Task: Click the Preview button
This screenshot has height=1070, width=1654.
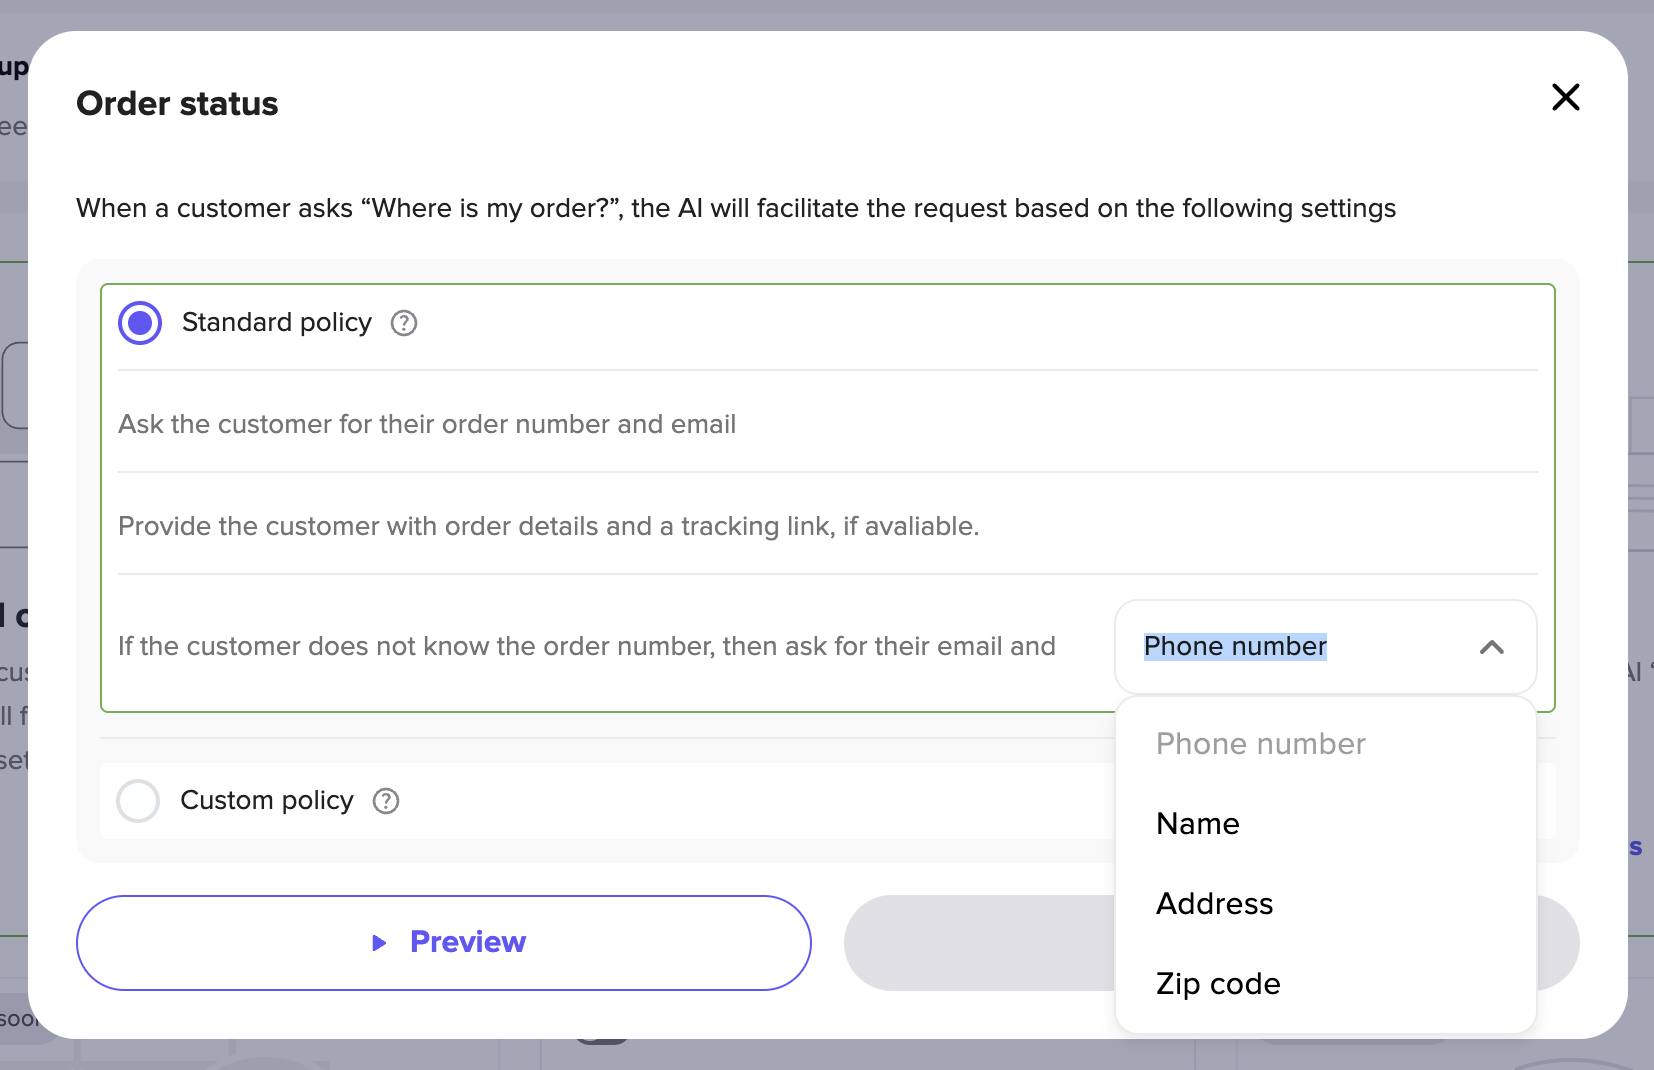Action: point(444,943)
